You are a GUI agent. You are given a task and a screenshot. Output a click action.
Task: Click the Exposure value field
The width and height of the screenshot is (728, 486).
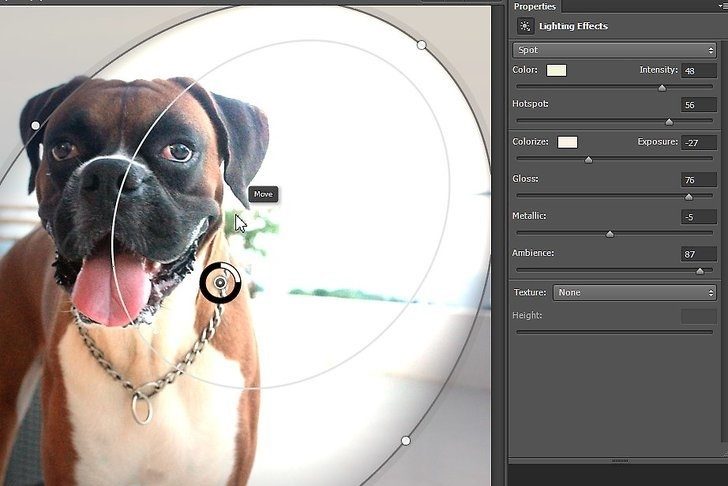[x=698, y=143]
